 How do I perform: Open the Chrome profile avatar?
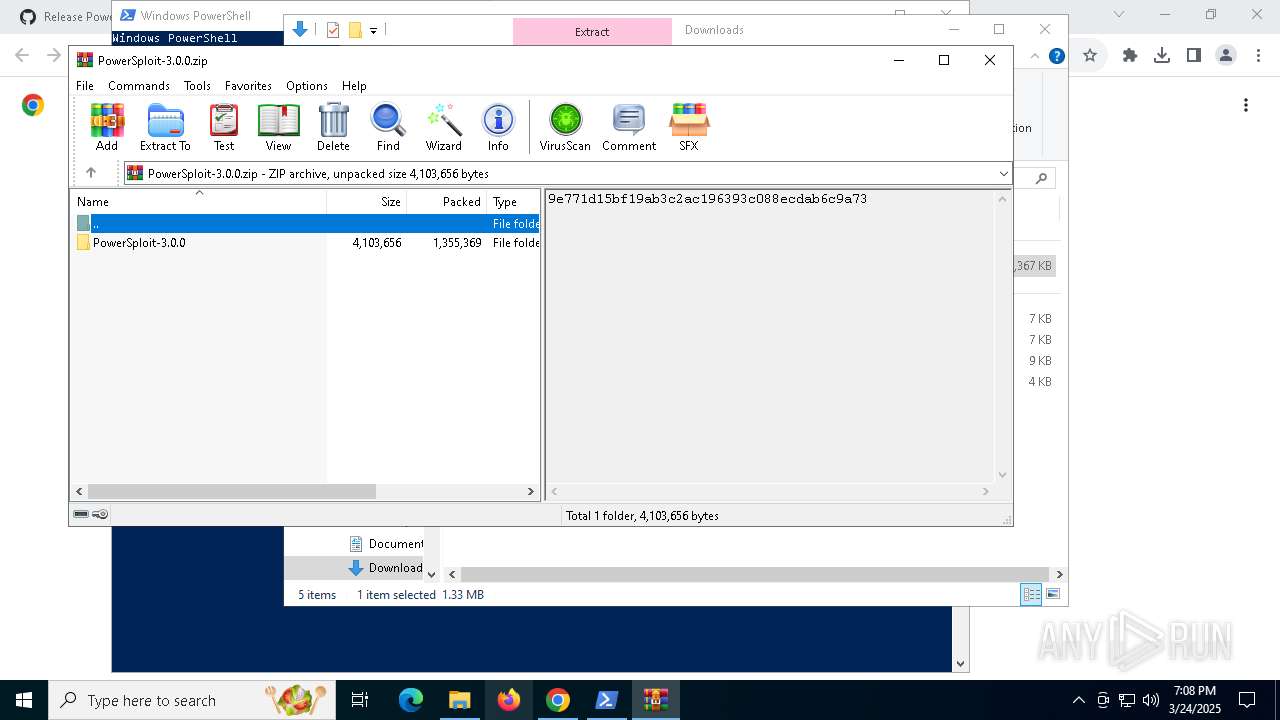pyautogui.click(x=1226, y=56)
